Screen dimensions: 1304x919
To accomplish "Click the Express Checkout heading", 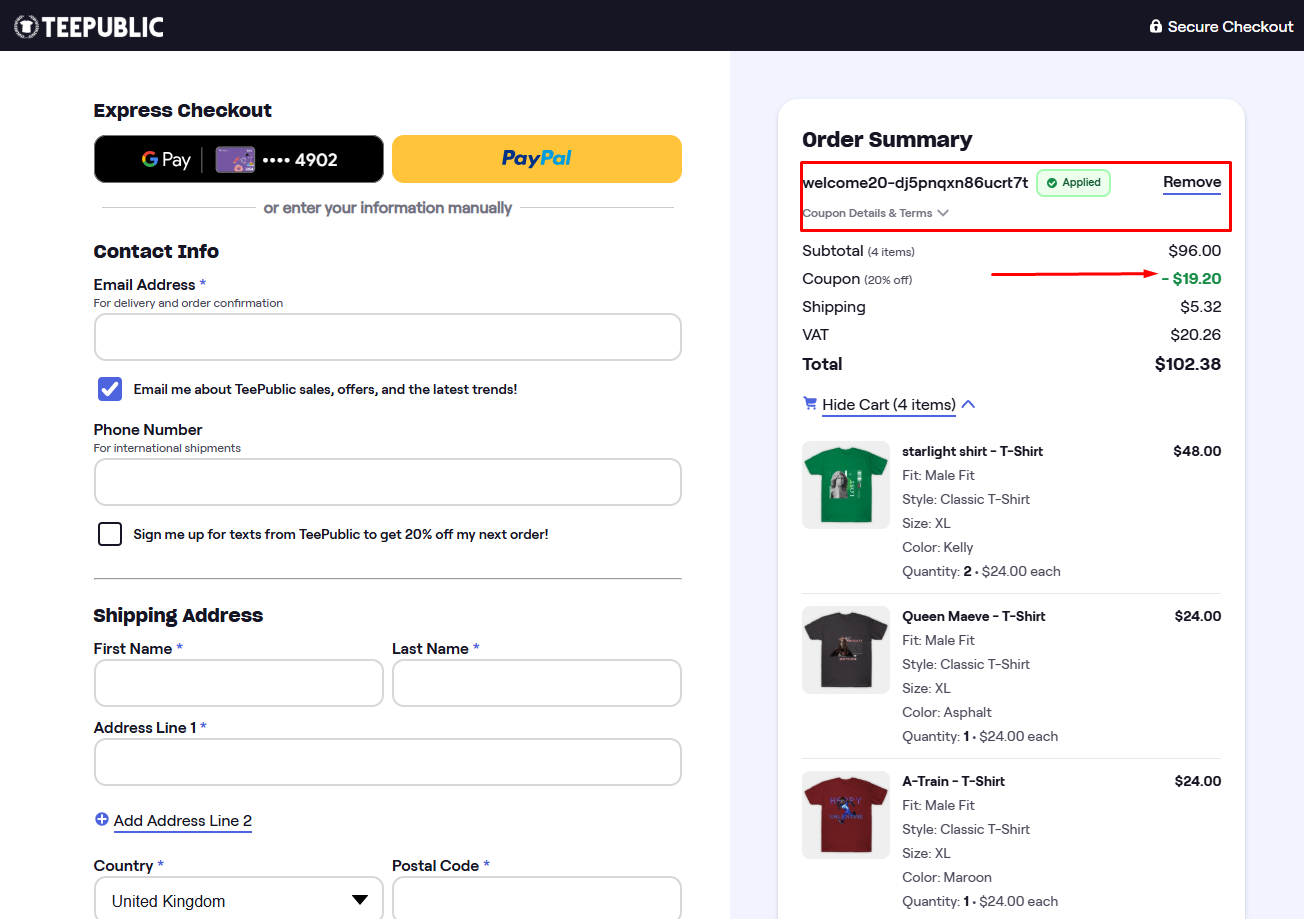I will tap(183, 110).
